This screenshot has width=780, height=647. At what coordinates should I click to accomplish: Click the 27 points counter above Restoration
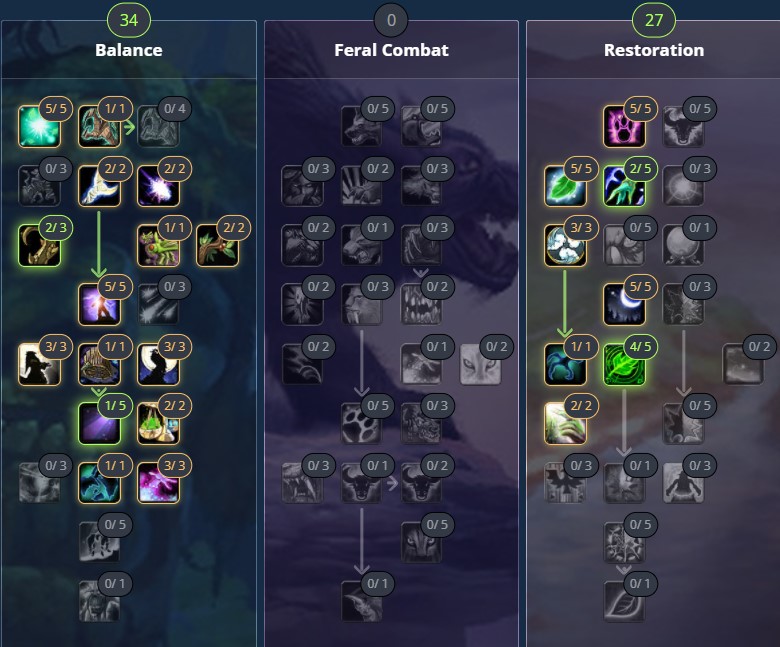(654, 20)
